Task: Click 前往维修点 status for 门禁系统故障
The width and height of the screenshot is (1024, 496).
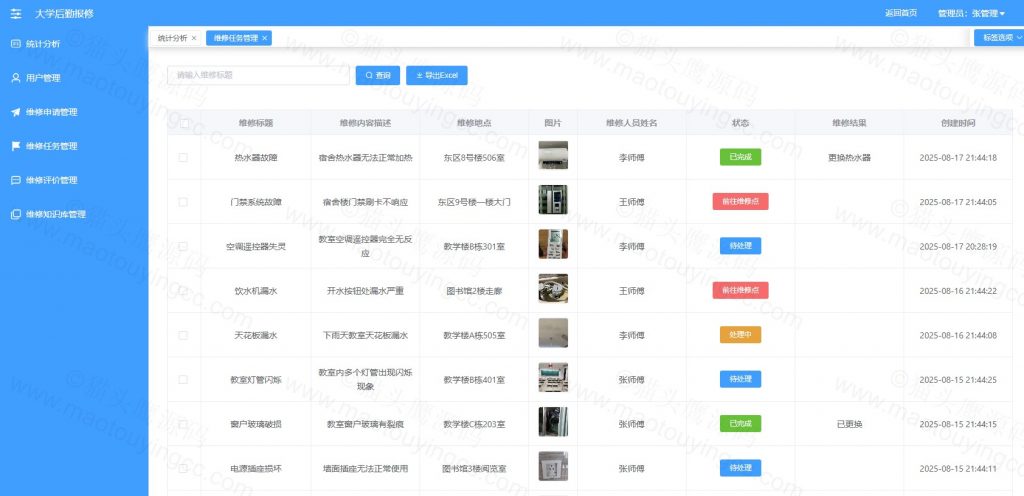Action: [741, 202]
